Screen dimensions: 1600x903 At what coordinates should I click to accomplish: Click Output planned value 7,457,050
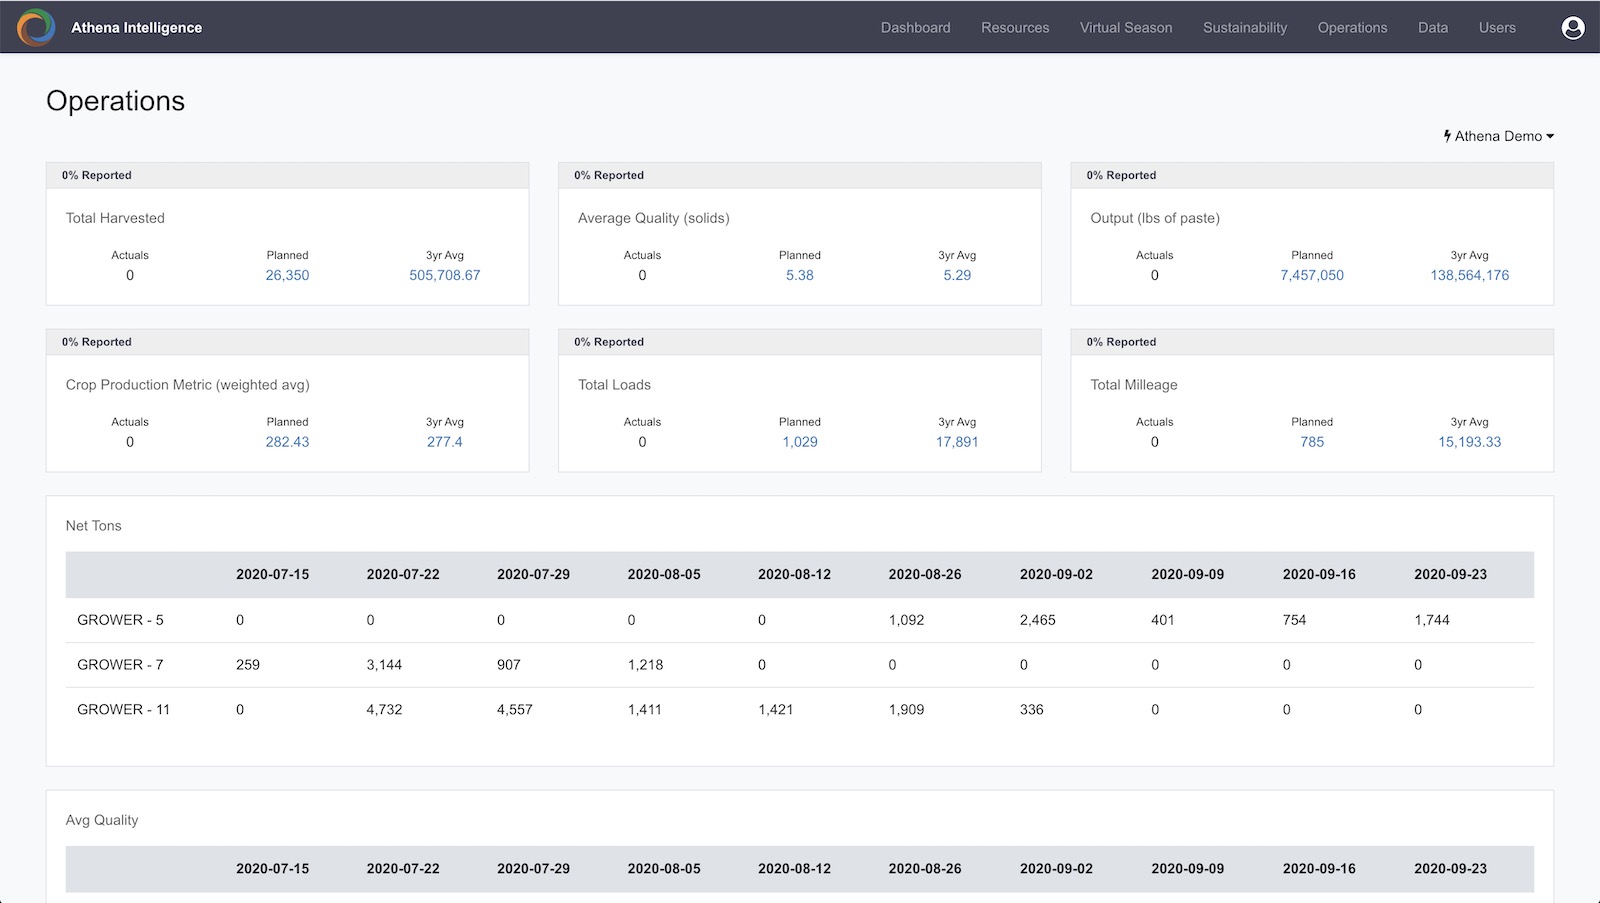point(1312,275)
